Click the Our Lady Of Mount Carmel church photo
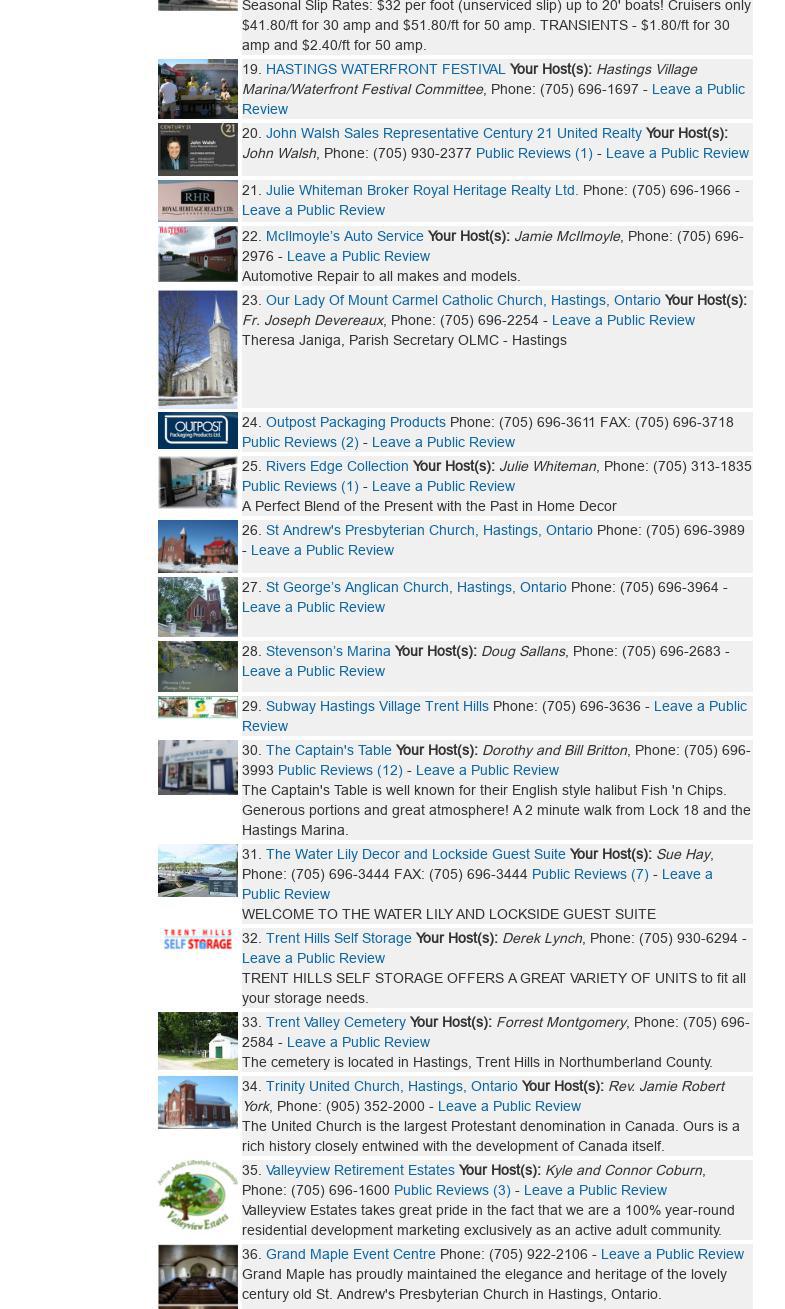 197,348
